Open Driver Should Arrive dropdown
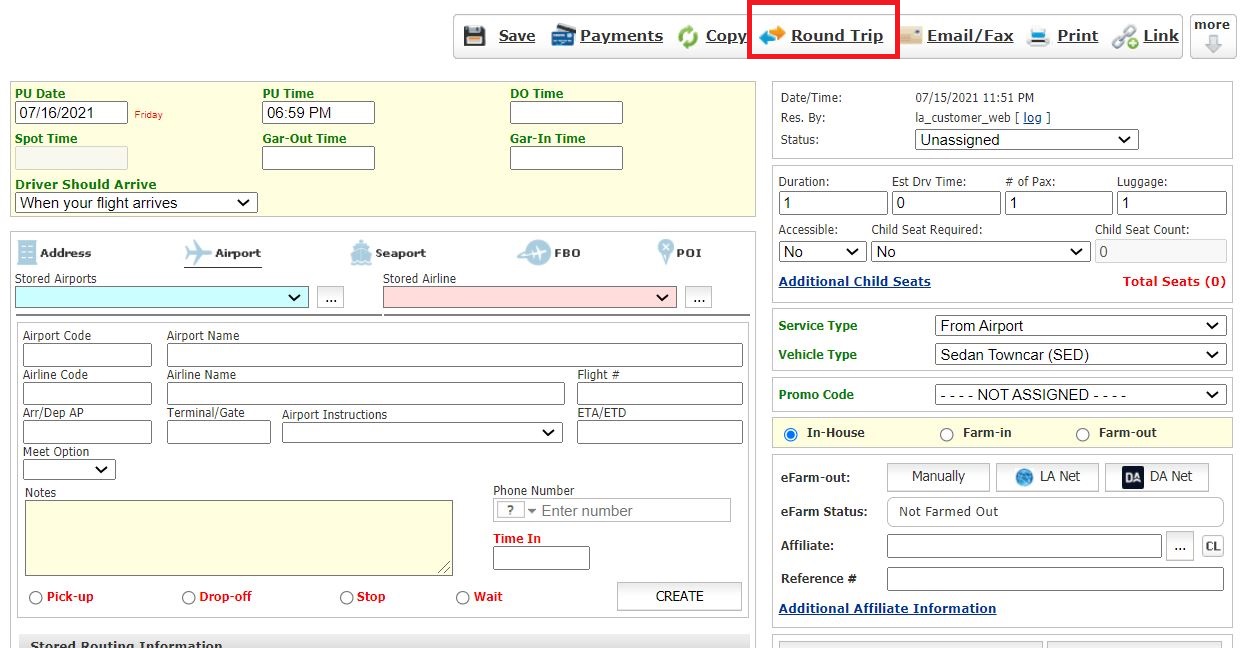The image size is (1255, 648). tap(136, 203)
